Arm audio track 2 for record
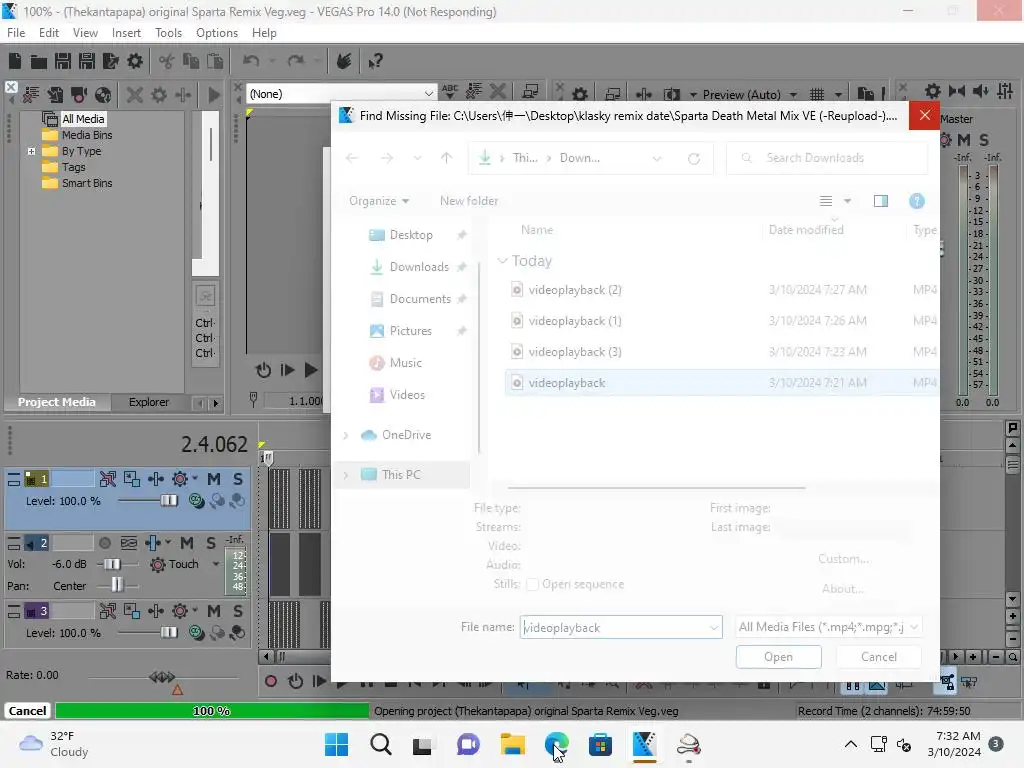The image size is (1024, 768). pos(104,543)
